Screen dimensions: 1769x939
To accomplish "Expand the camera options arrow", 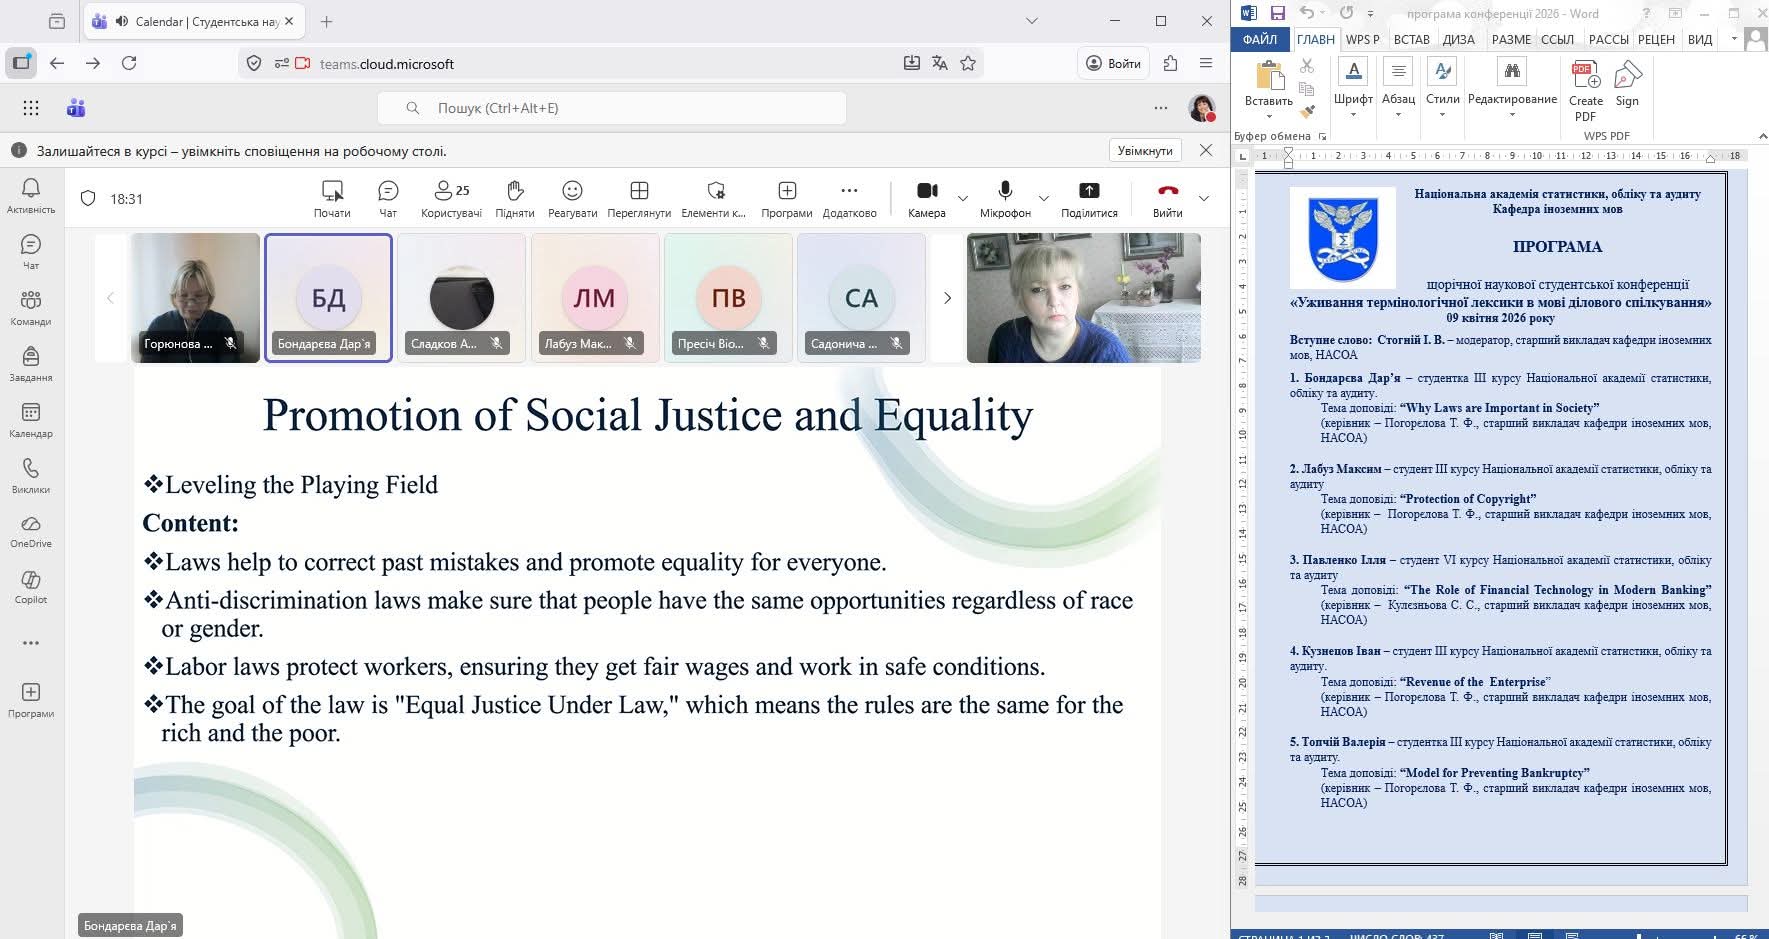I will (x=963, y=198).
